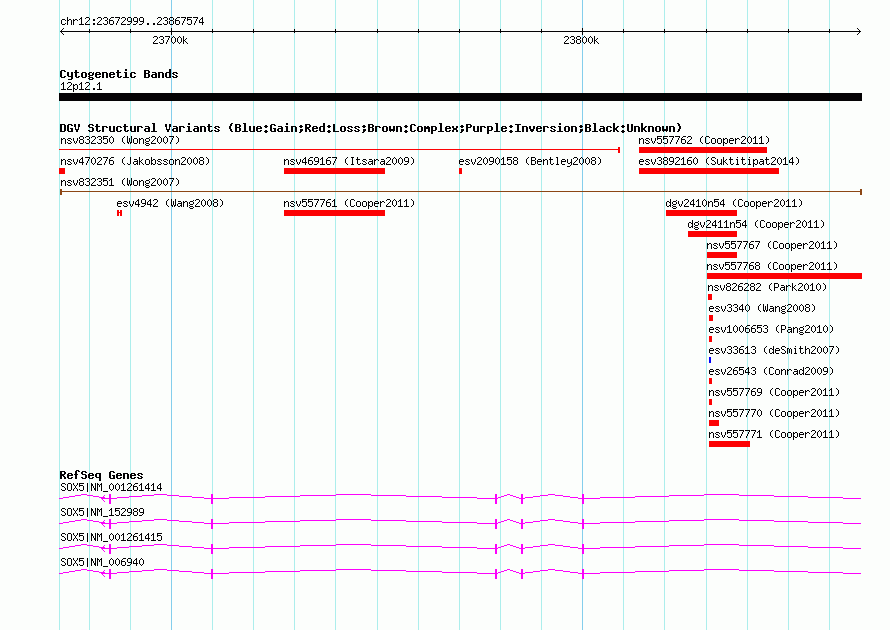Click the chr12:23672999..23867574 coordinate label

click(132, 21)
